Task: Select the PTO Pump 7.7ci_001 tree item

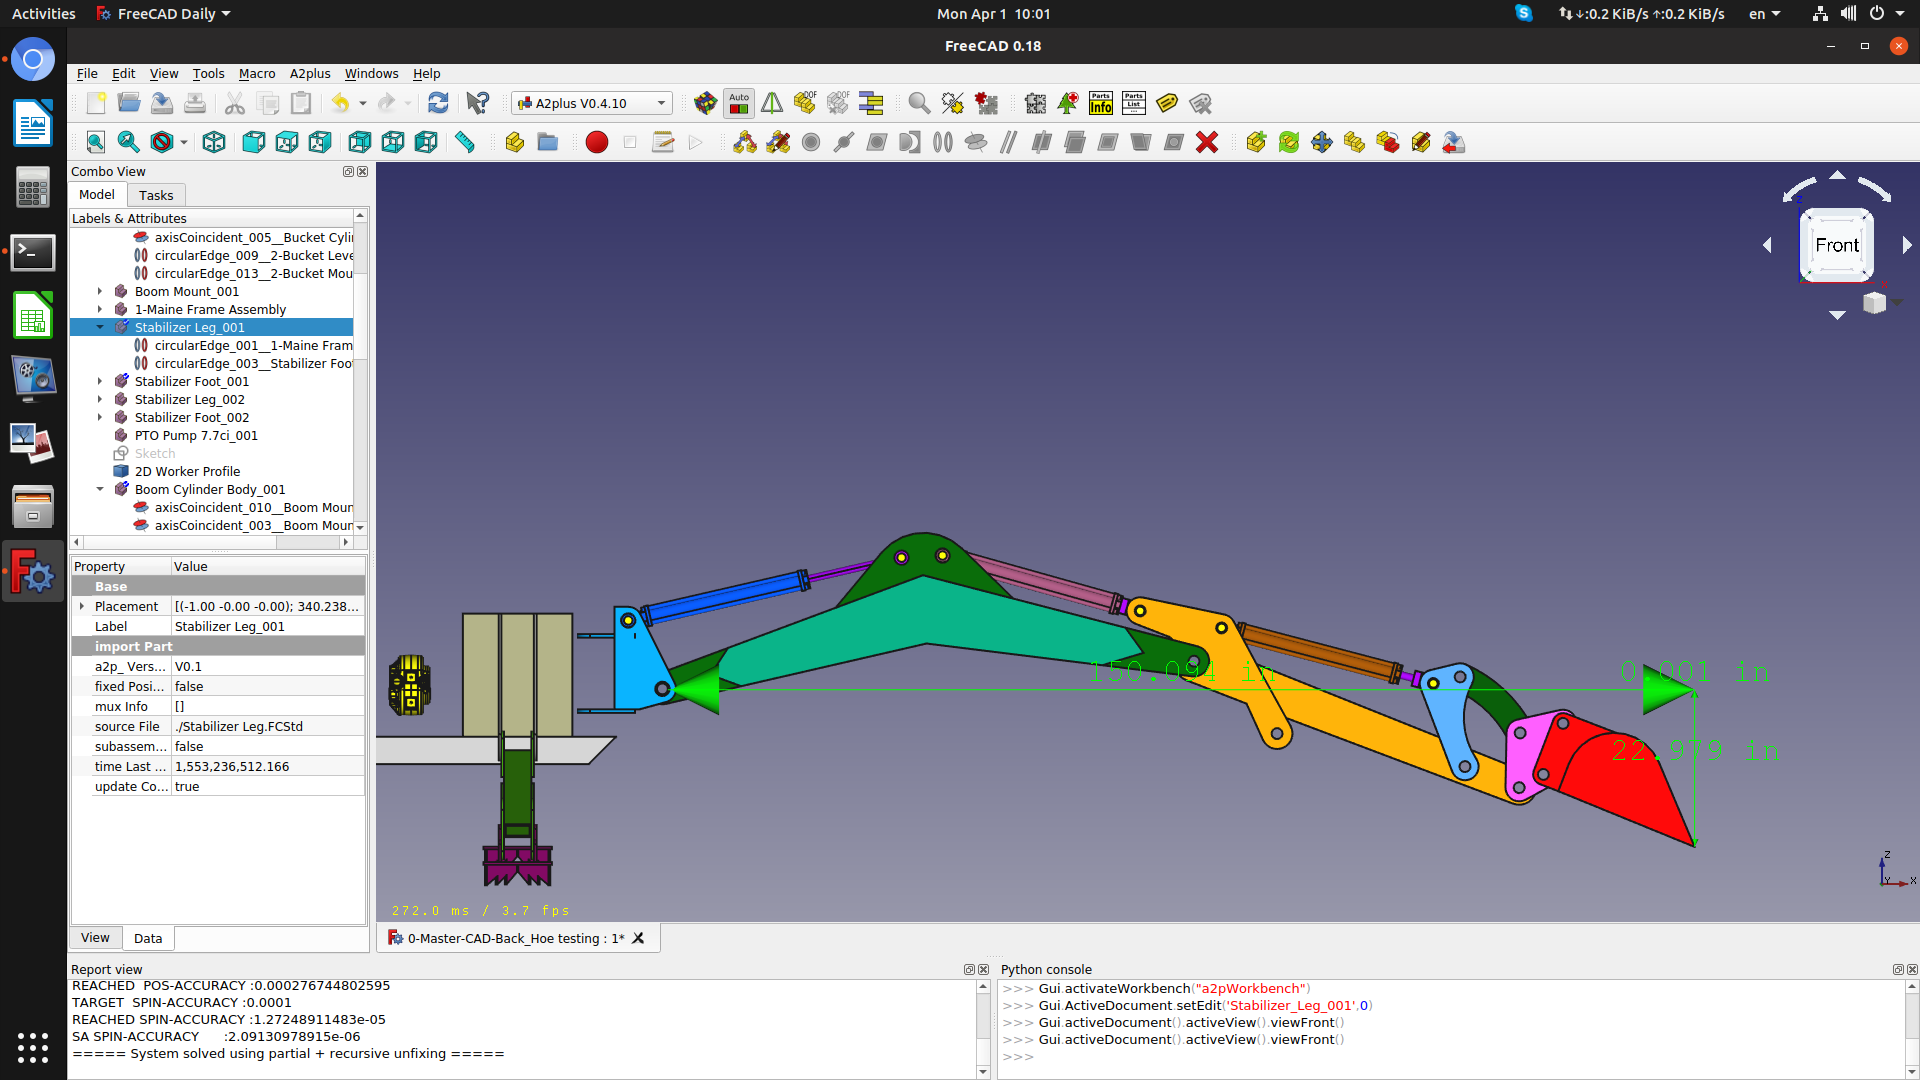Action: [196, 435]
